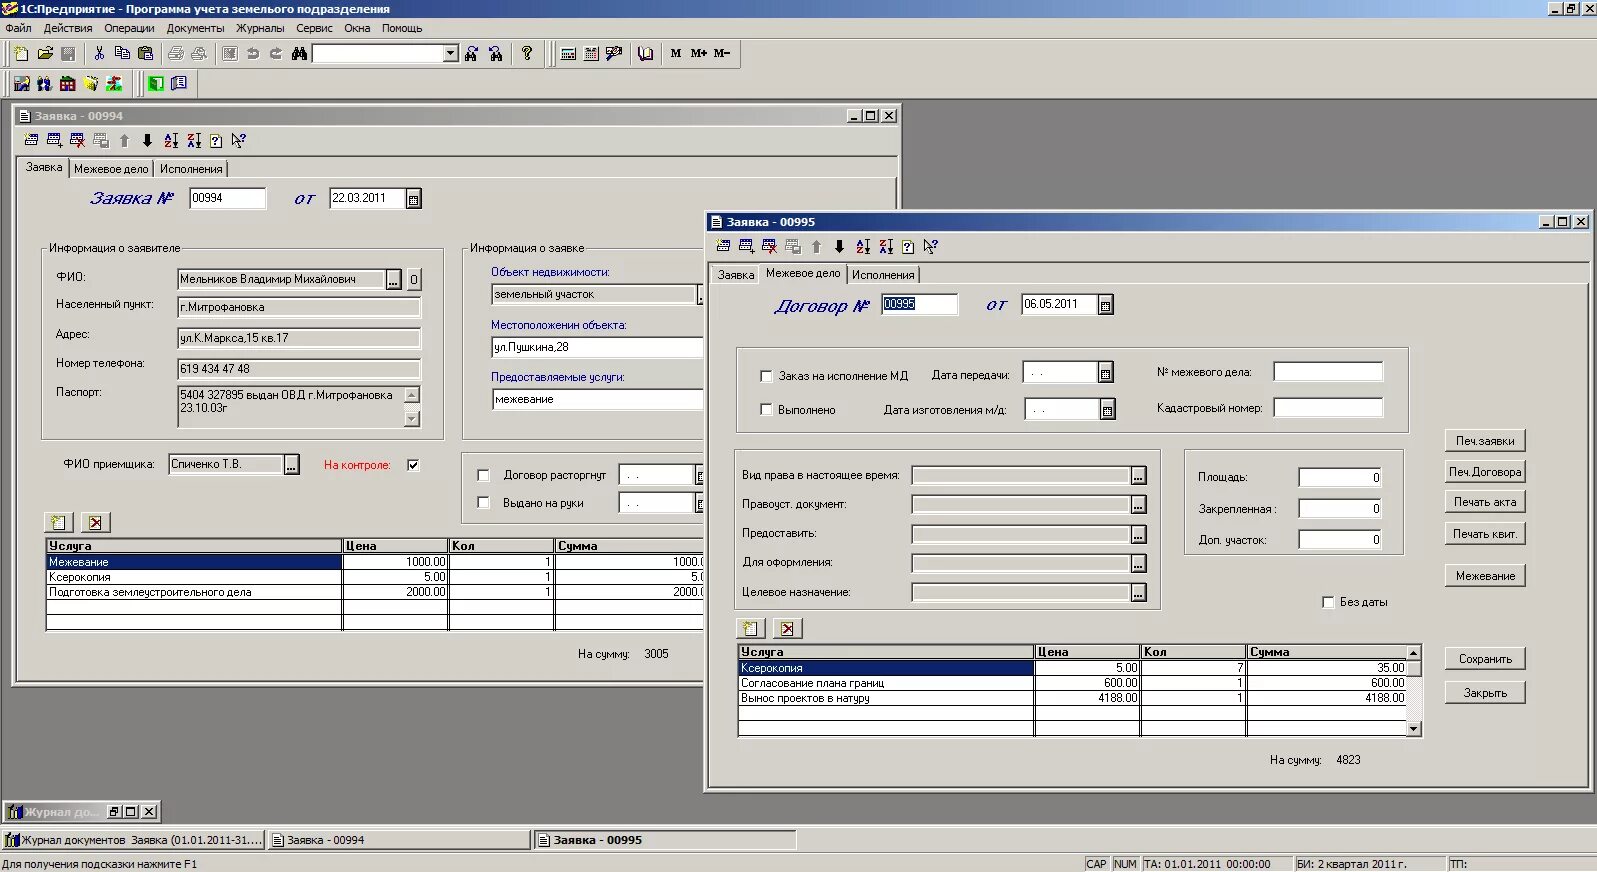The height and width of the screenshot is (872, 1597).
Task: Click the Copy icon in main toolbar
Action: coord(122,54)
